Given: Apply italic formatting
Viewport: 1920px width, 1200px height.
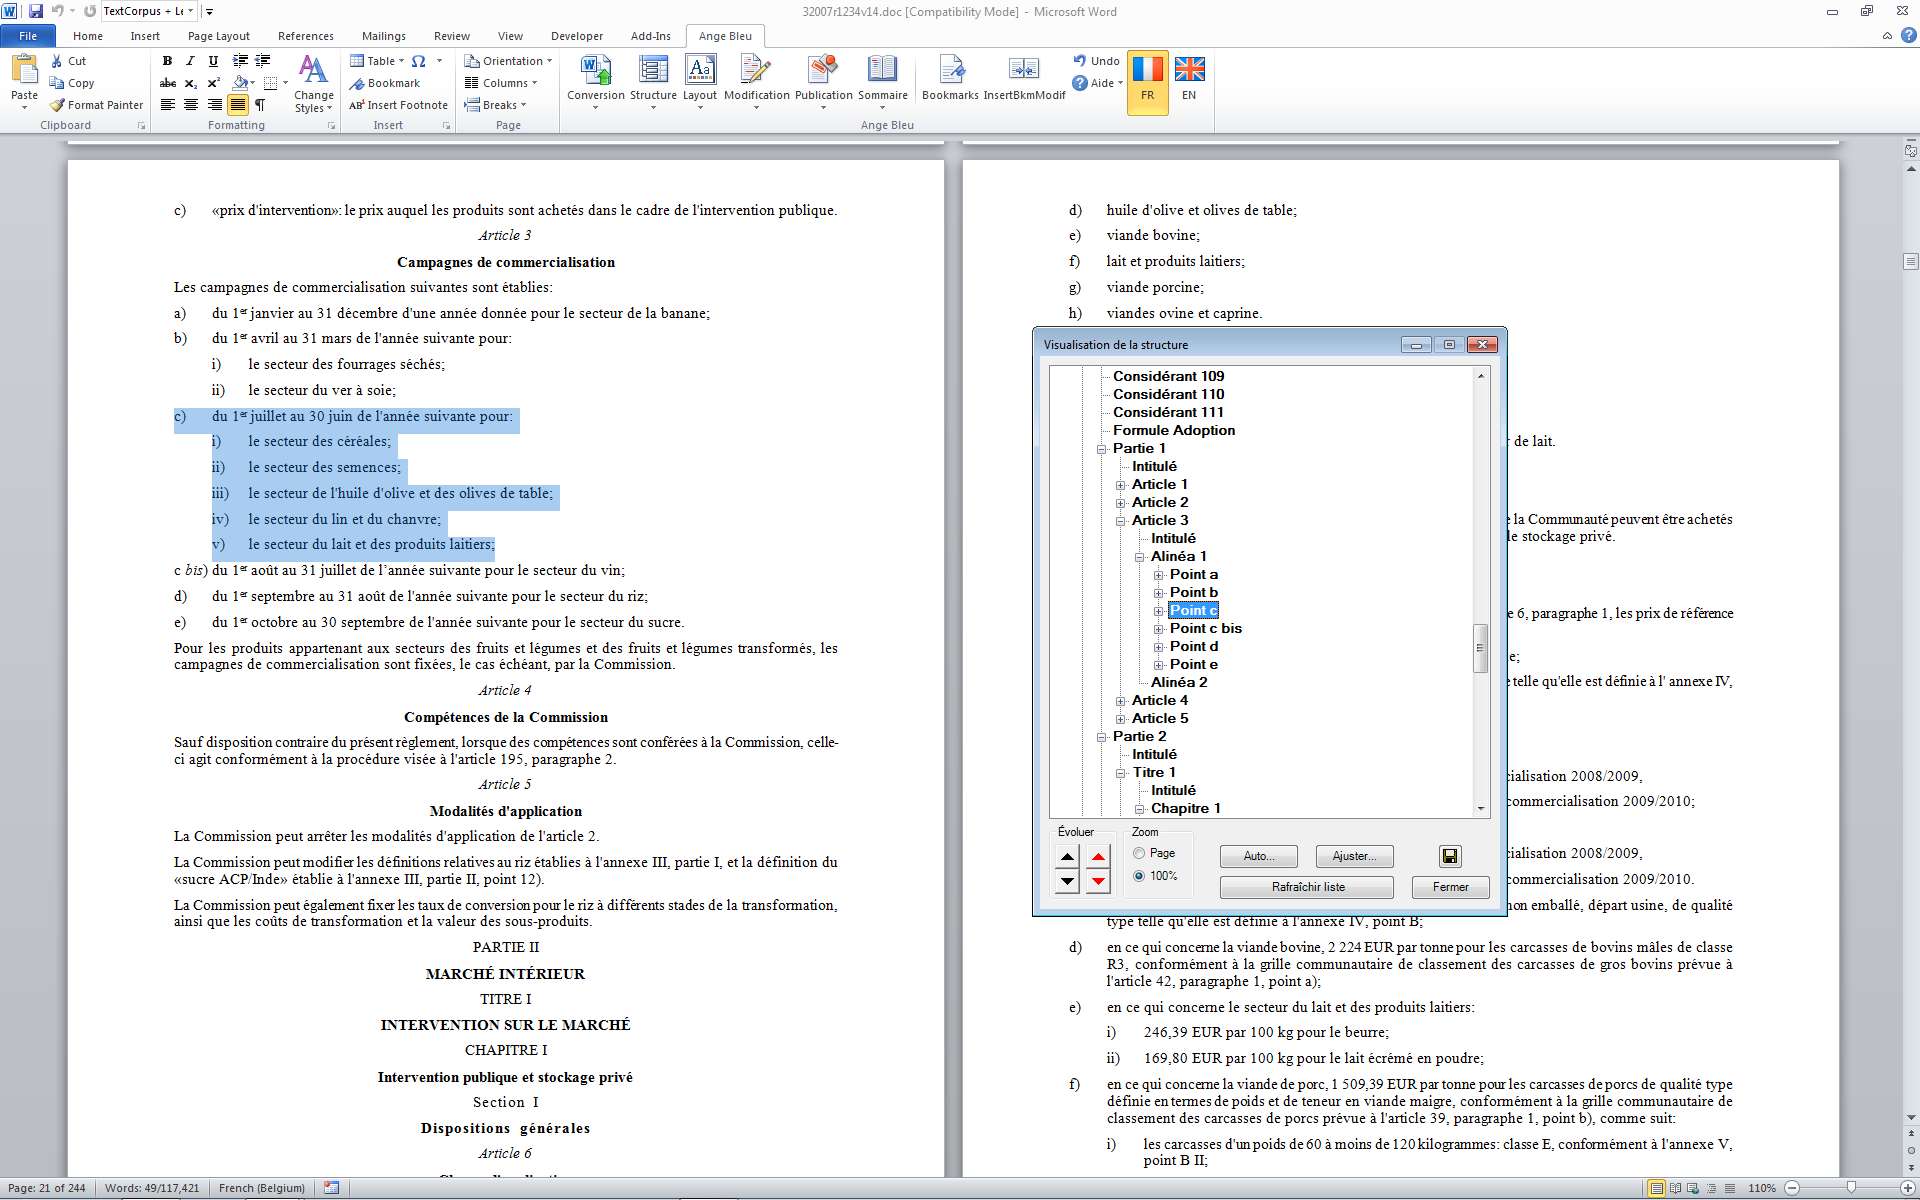Looking at the screenshot, I should click(x=190, y=61).
